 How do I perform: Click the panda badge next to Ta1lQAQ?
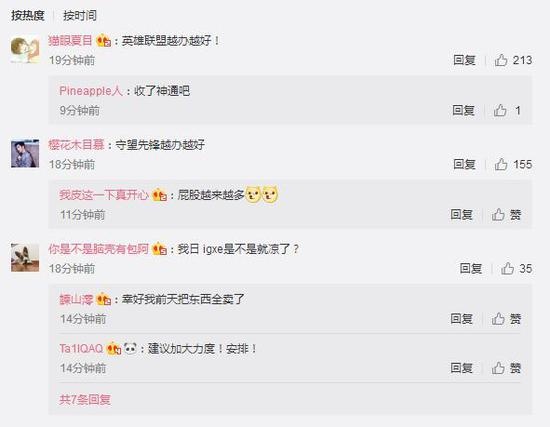[130, 348]
